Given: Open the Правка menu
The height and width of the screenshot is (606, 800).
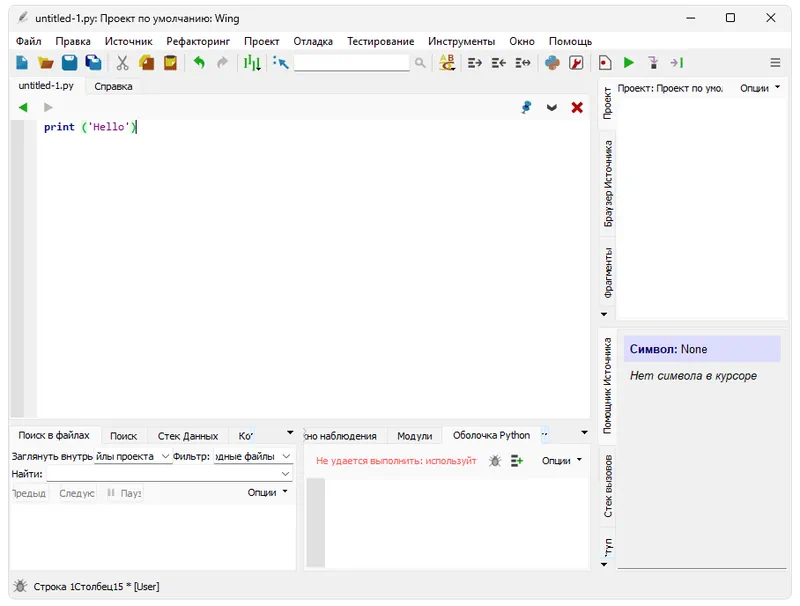Looking at the screenshot, I should click(x=73, y=41).
